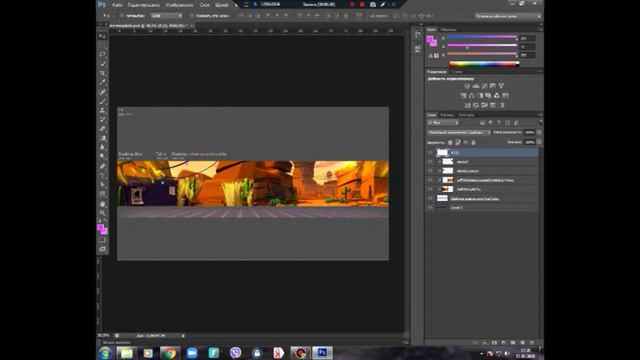Toggle eye of third layer row
The image size is (640, 360).
click(430, 171)
